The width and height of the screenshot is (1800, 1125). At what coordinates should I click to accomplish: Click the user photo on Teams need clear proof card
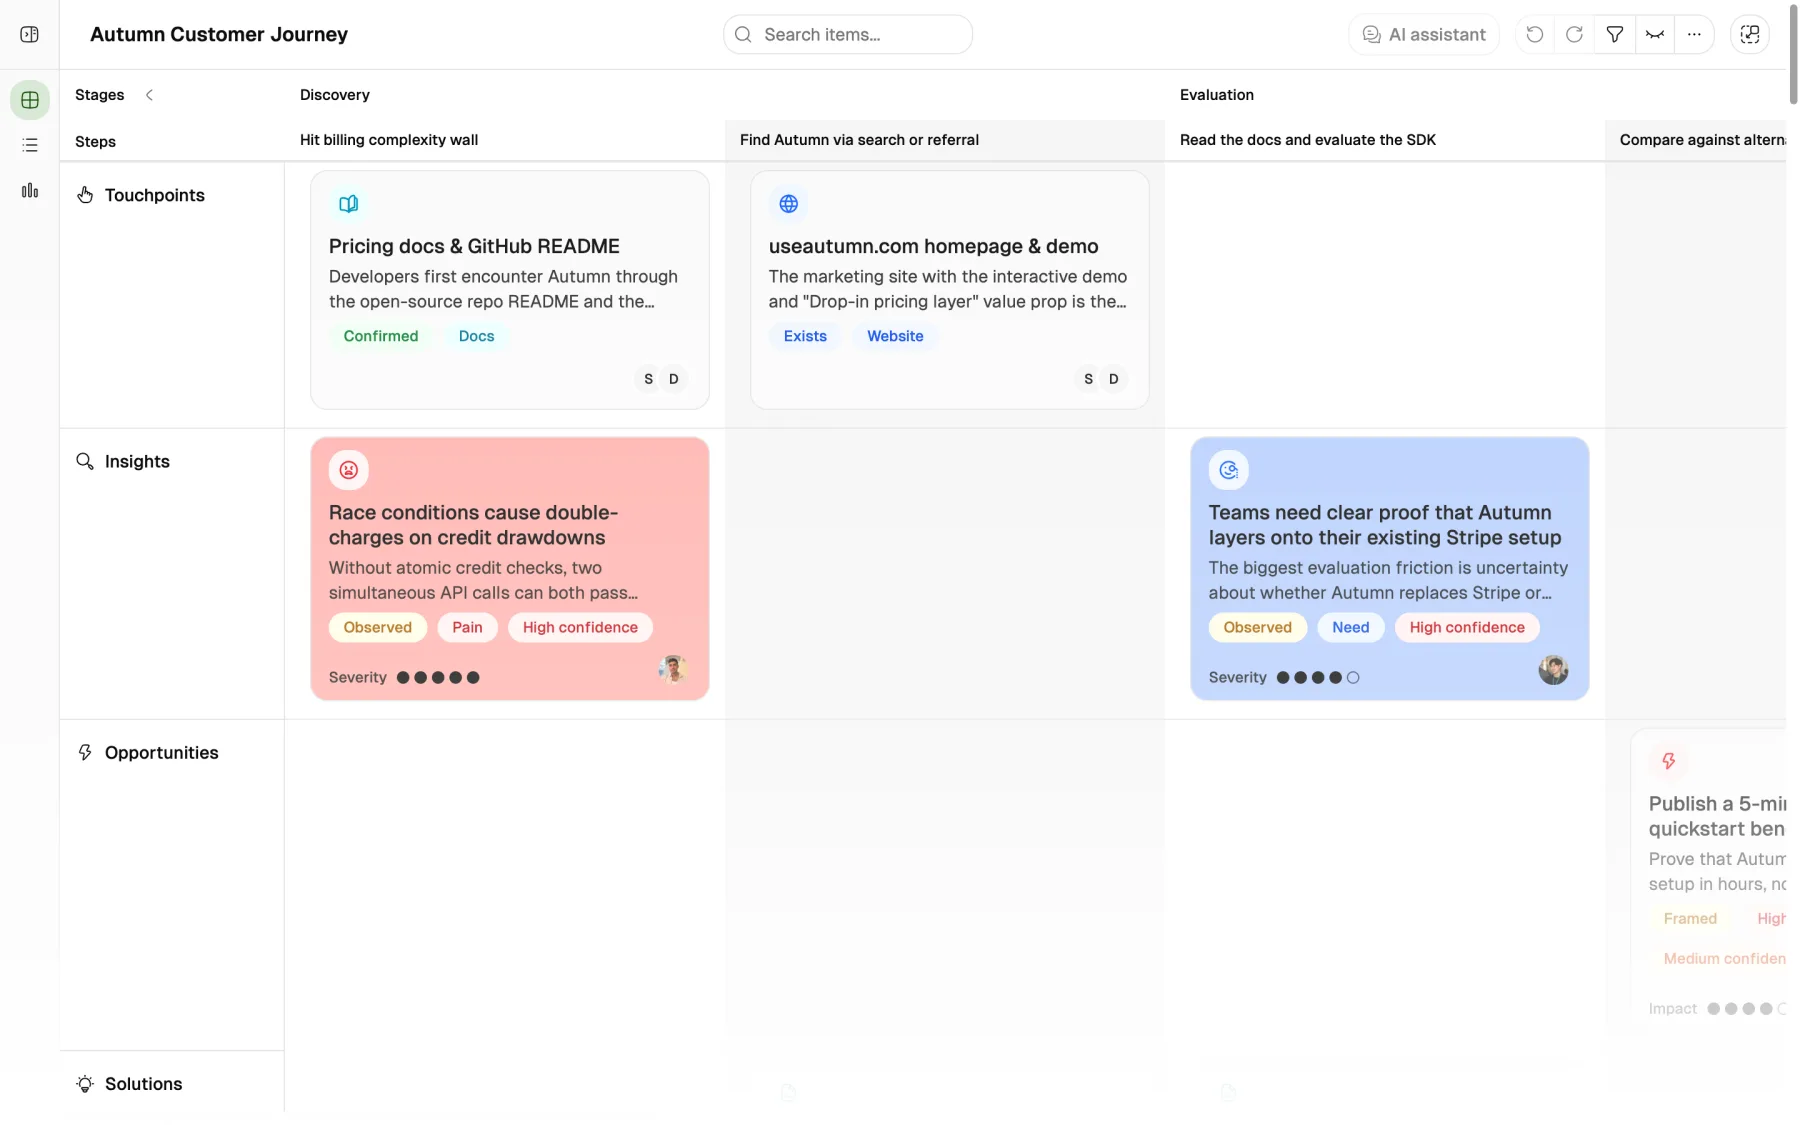click(1553, 669)
